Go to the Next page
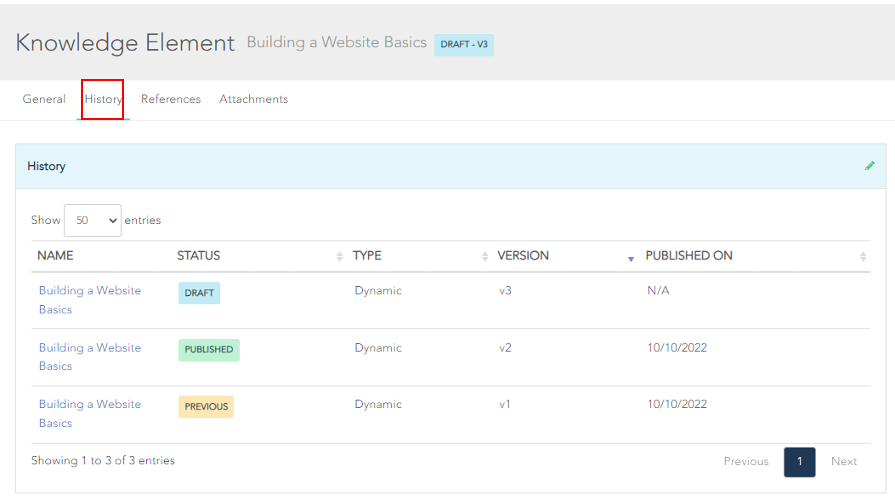Image resolution: width=895 pixels, height=502 pixels. tap(844, 461)
